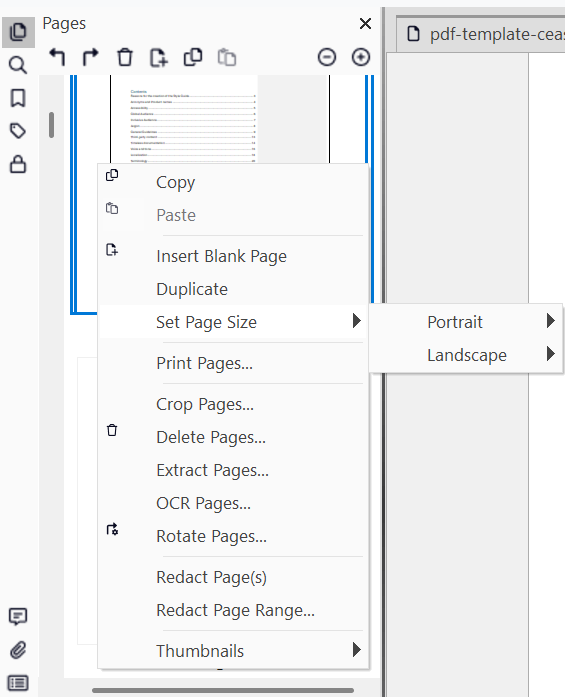Expand the Portrait page size submenu
This screenshot has height=697, width=565.
pos(466,322)
